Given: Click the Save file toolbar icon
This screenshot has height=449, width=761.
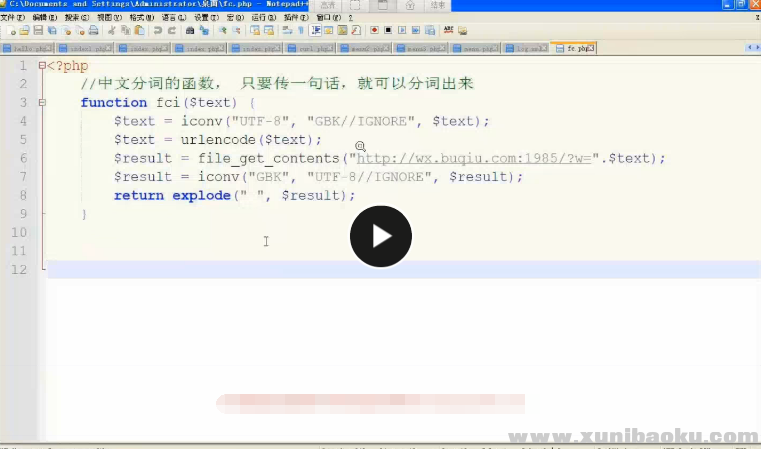Looking at the screenshot, I should [38, 31].
